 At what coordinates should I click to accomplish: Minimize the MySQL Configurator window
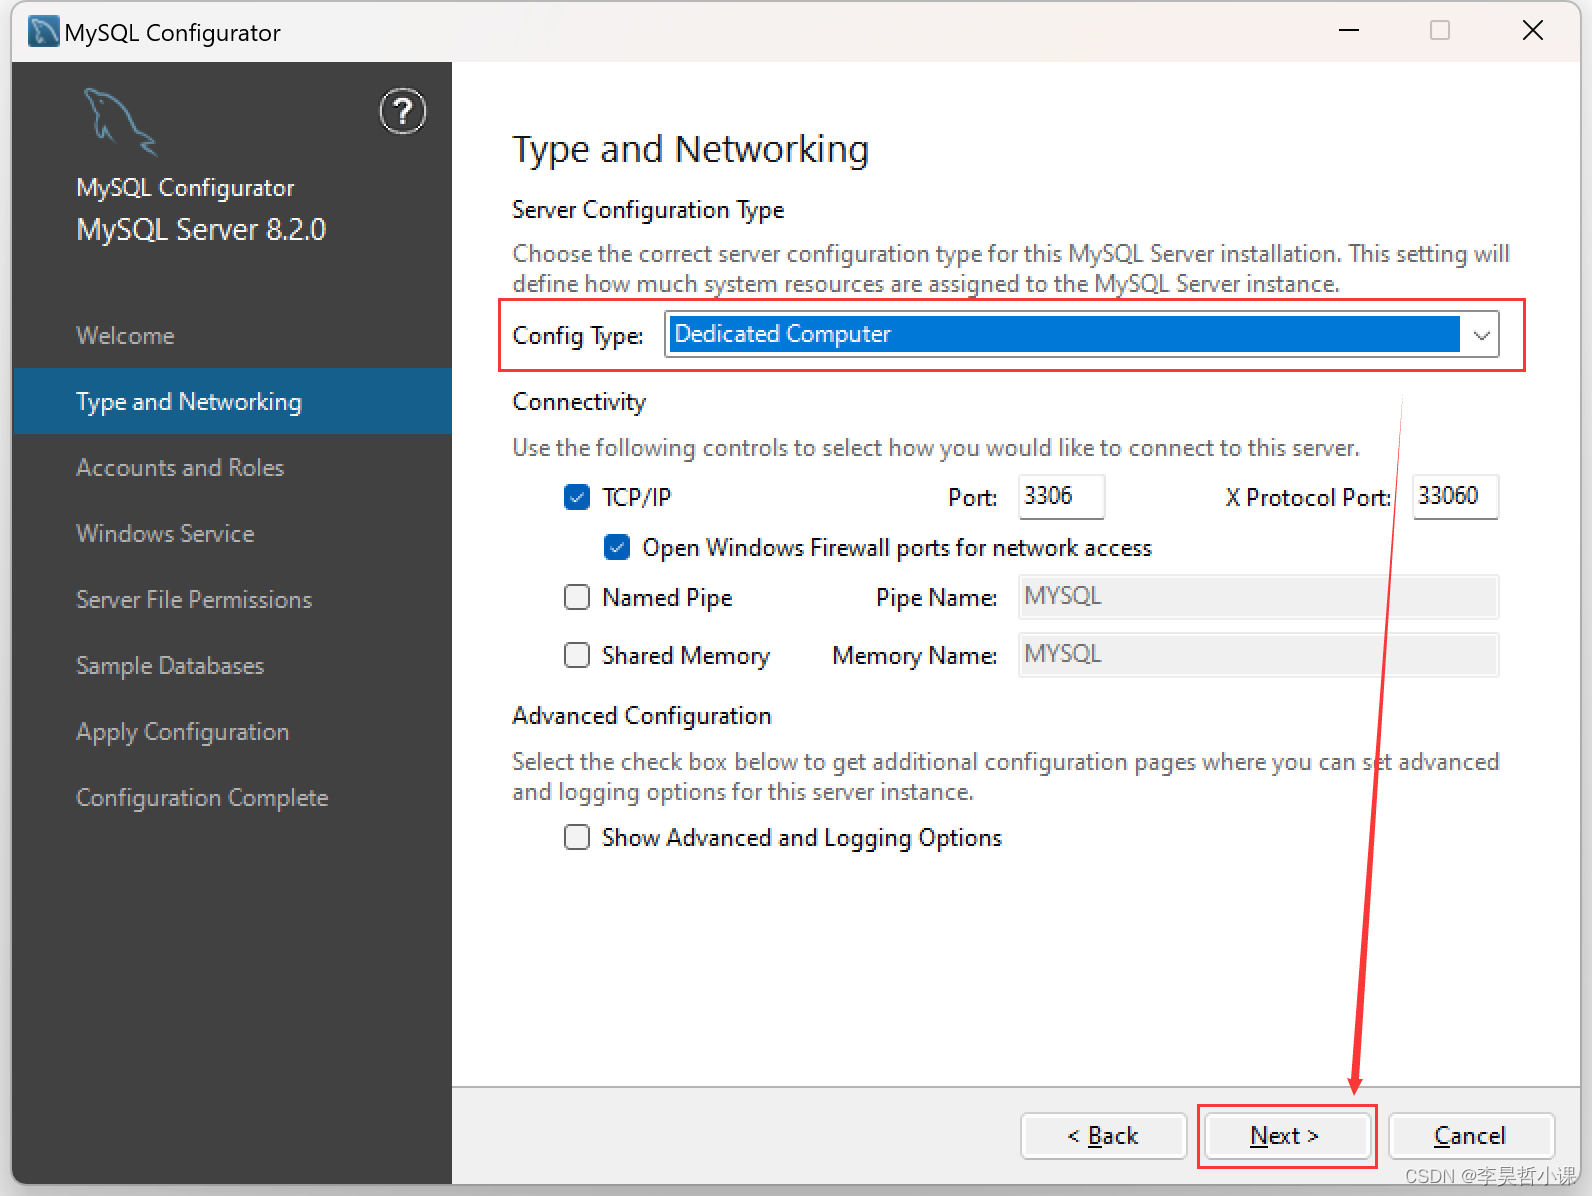click(x=1349, y=31)
